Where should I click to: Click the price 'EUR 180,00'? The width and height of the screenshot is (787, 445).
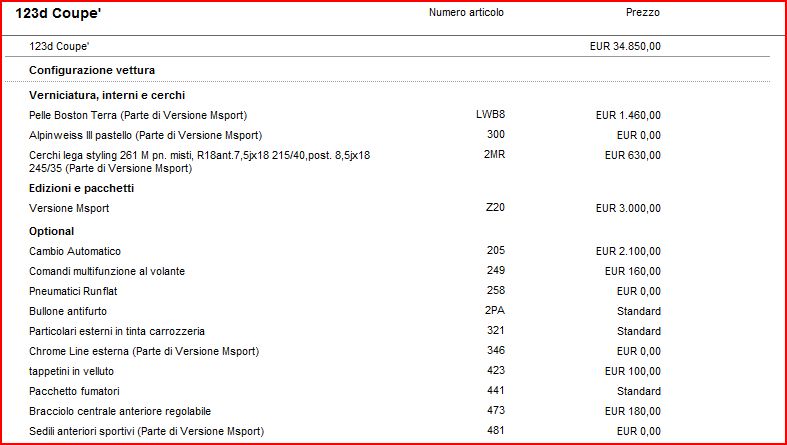click(x=633, y=411)
